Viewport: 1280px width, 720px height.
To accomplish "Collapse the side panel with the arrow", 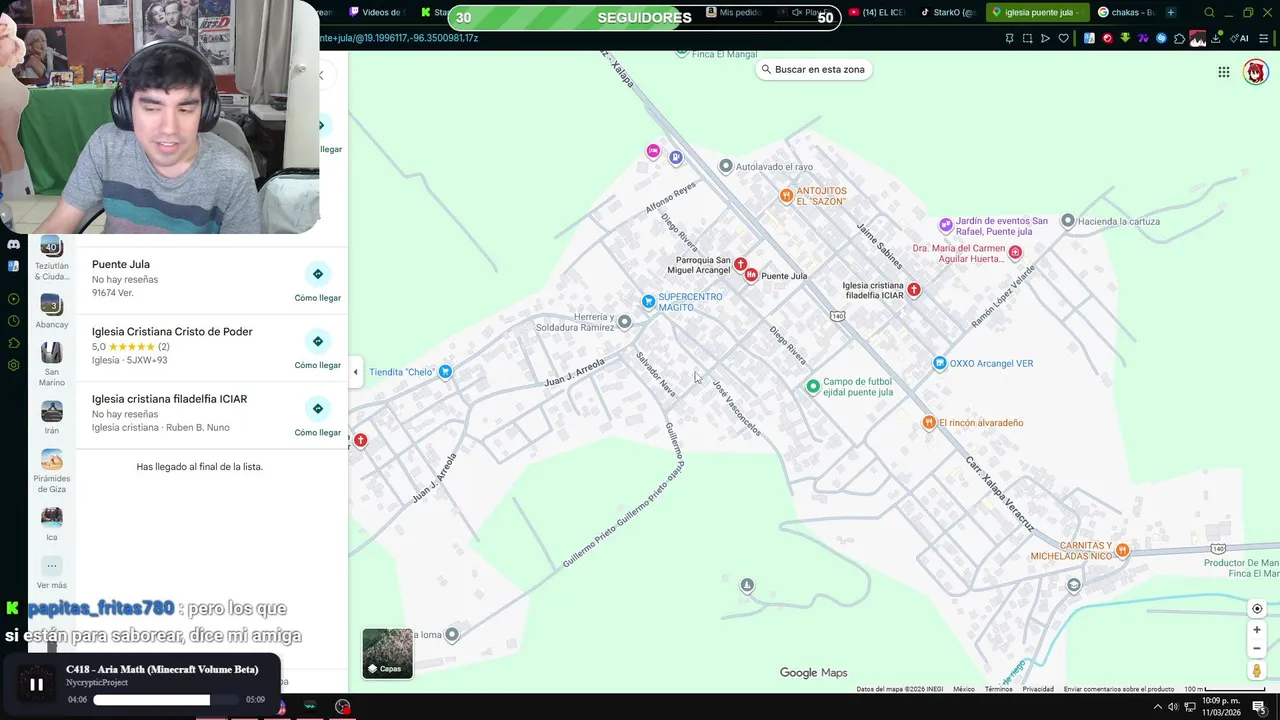I will (355, 372).
